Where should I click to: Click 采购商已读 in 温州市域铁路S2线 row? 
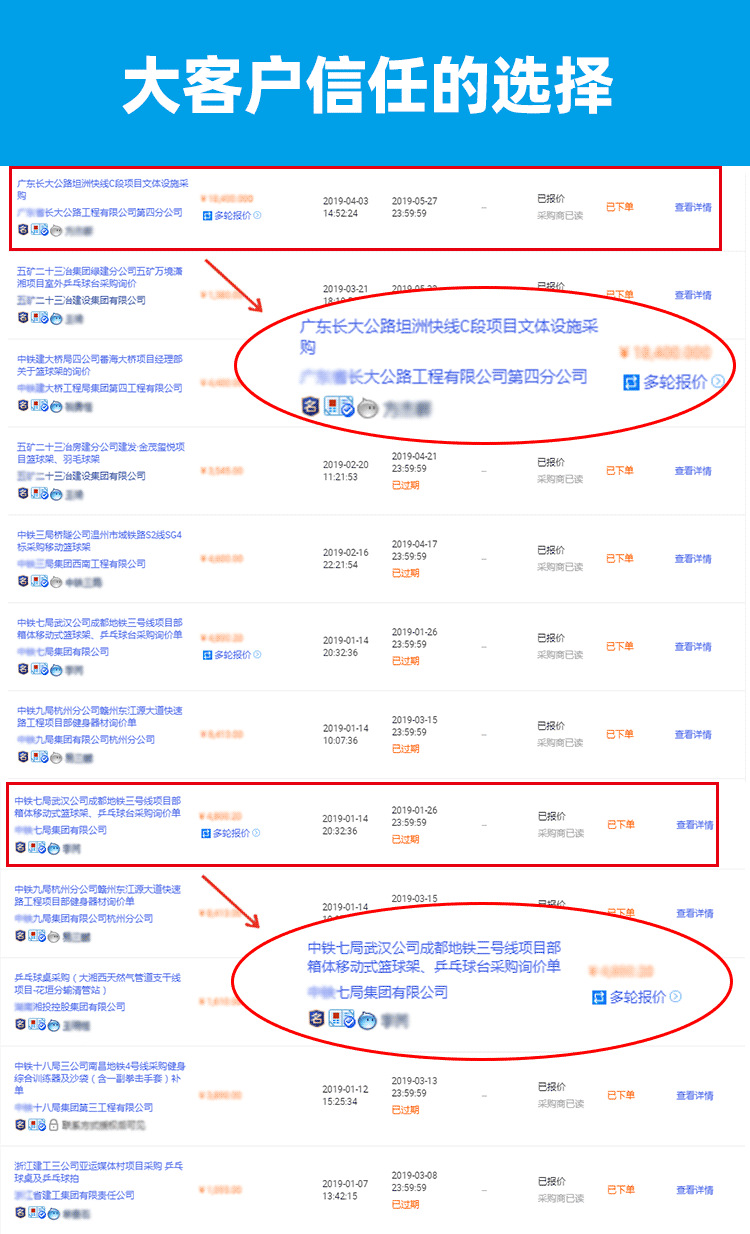coord(560,566)
